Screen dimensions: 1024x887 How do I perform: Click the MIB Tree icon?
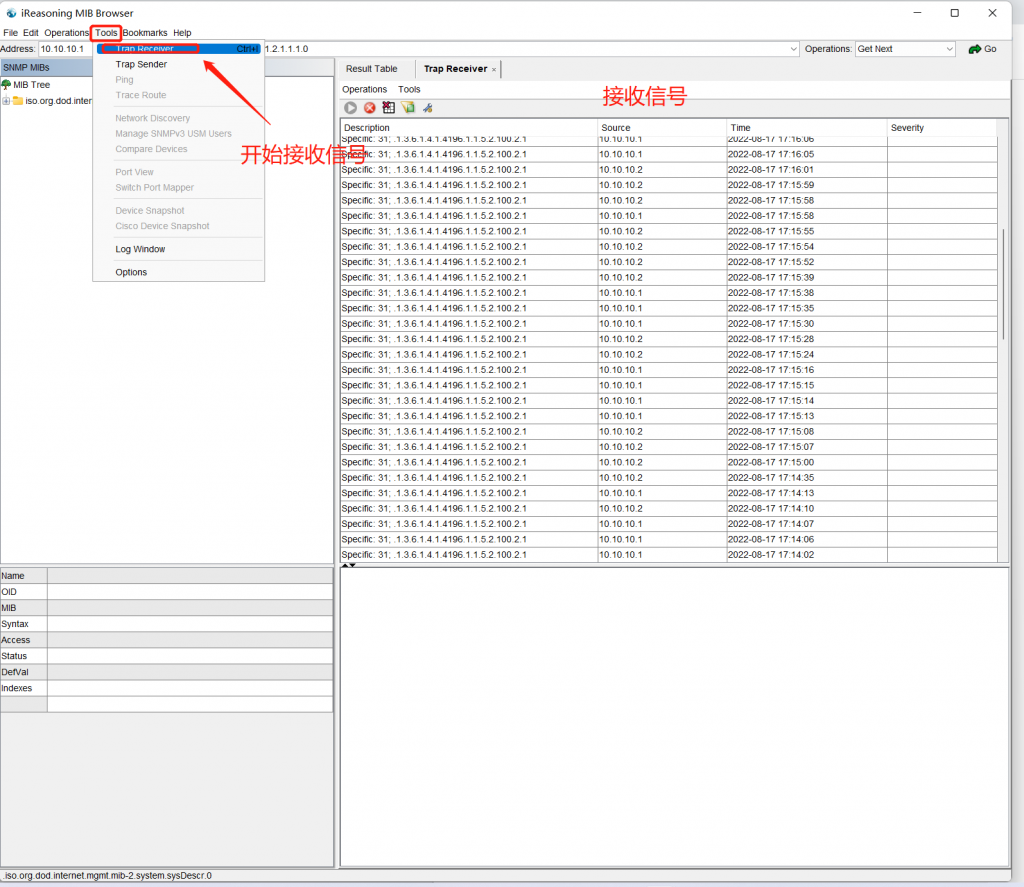pyautogui.click(x=6, y=84)
